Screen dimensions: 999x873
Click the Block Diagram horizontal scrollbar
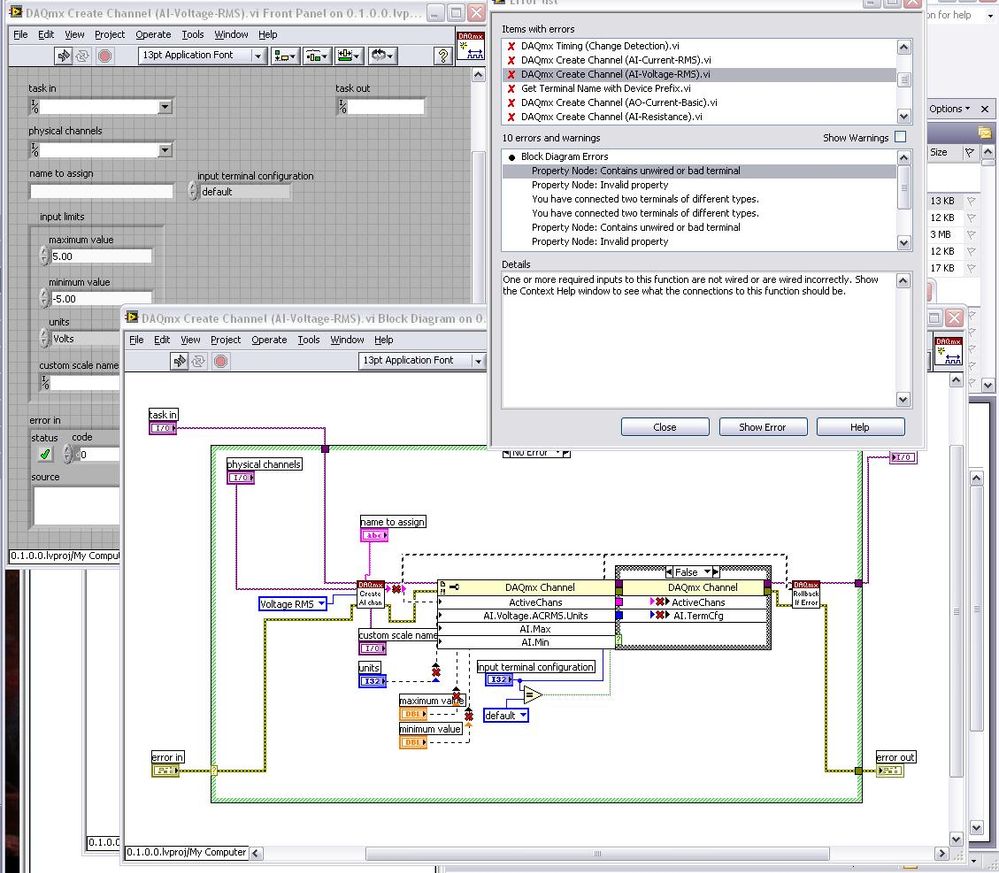pyautogui.click(x=597, y=853)
